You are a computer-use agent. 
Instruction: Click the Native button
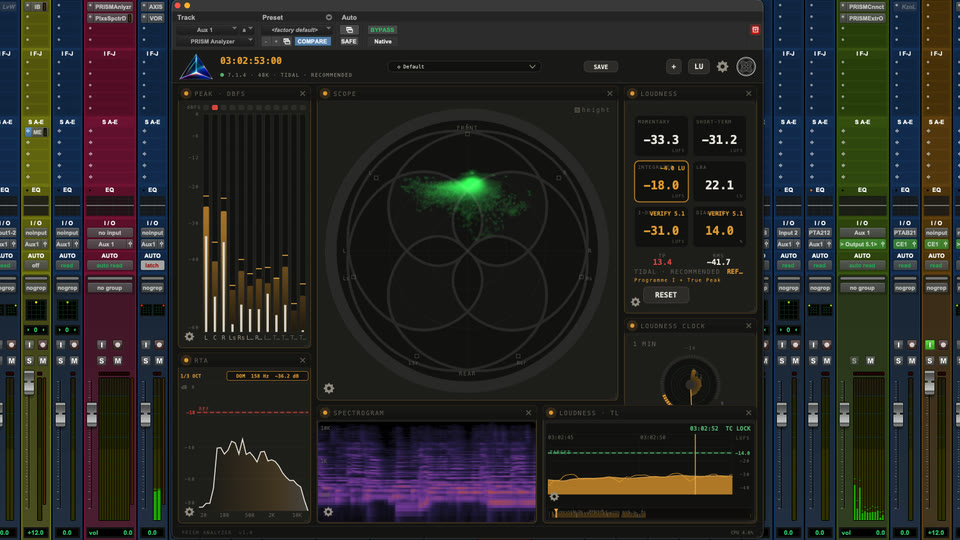coord(383,41)
